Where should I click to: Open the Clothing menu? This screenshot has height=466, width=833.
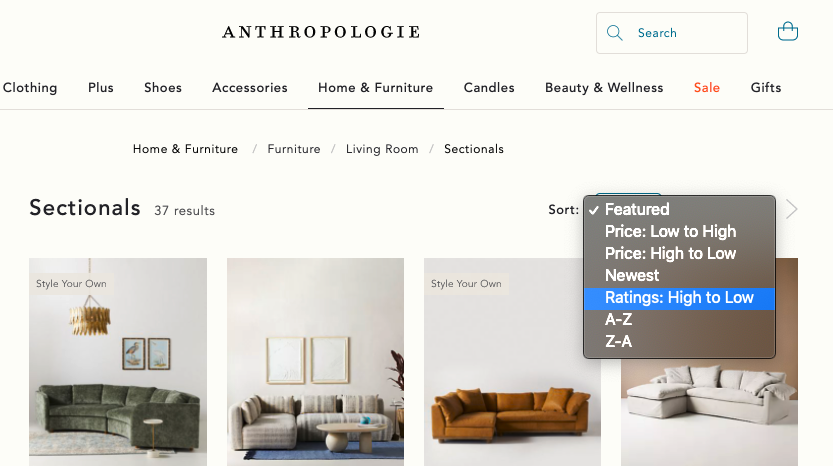pyautogui.click(x=30, y=88)
